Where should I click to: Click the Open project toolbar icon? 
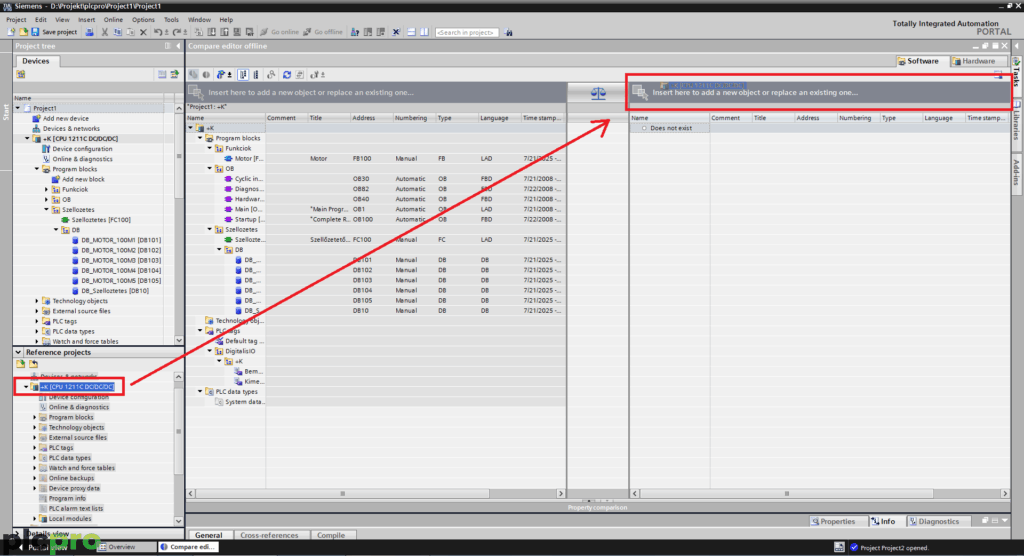(23, 32)
